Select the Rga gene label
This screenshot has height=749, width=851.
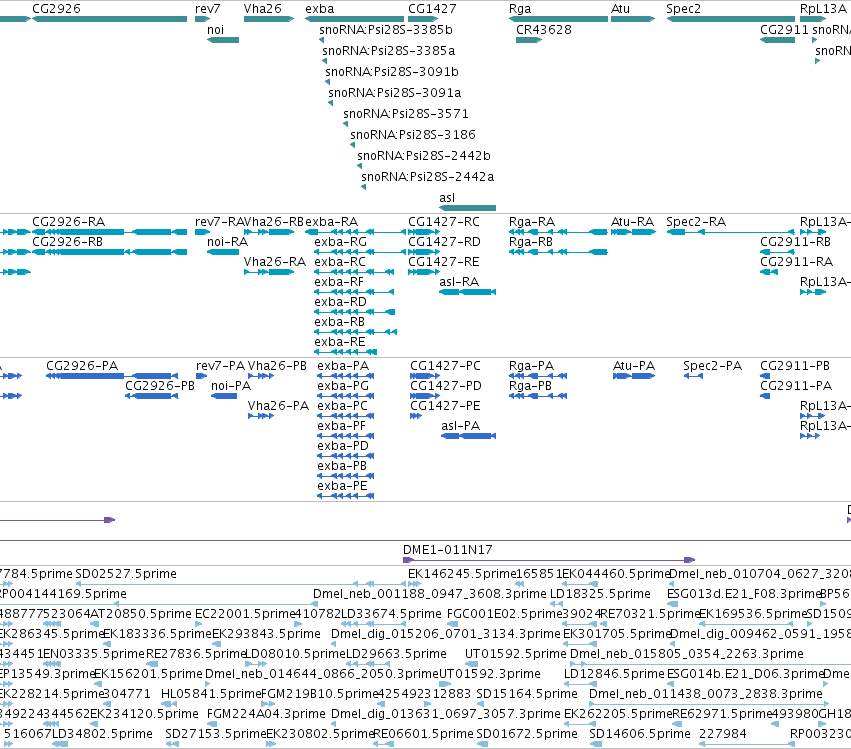520,9
